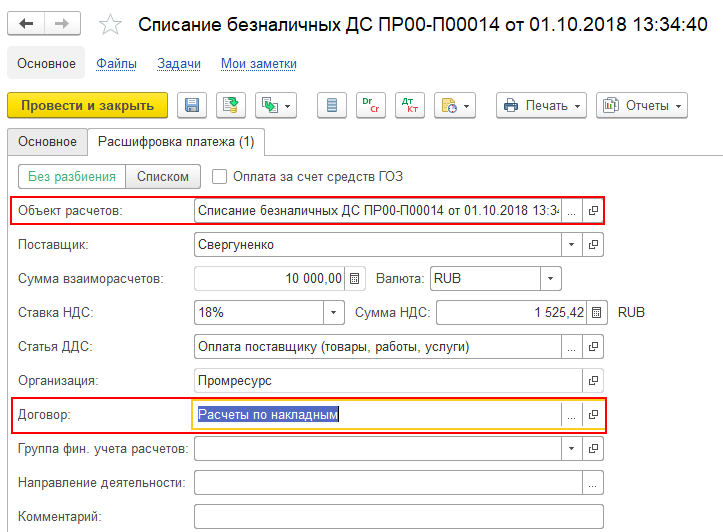
Task: Click the Объект расчетов field
Action: click(377, 211)
